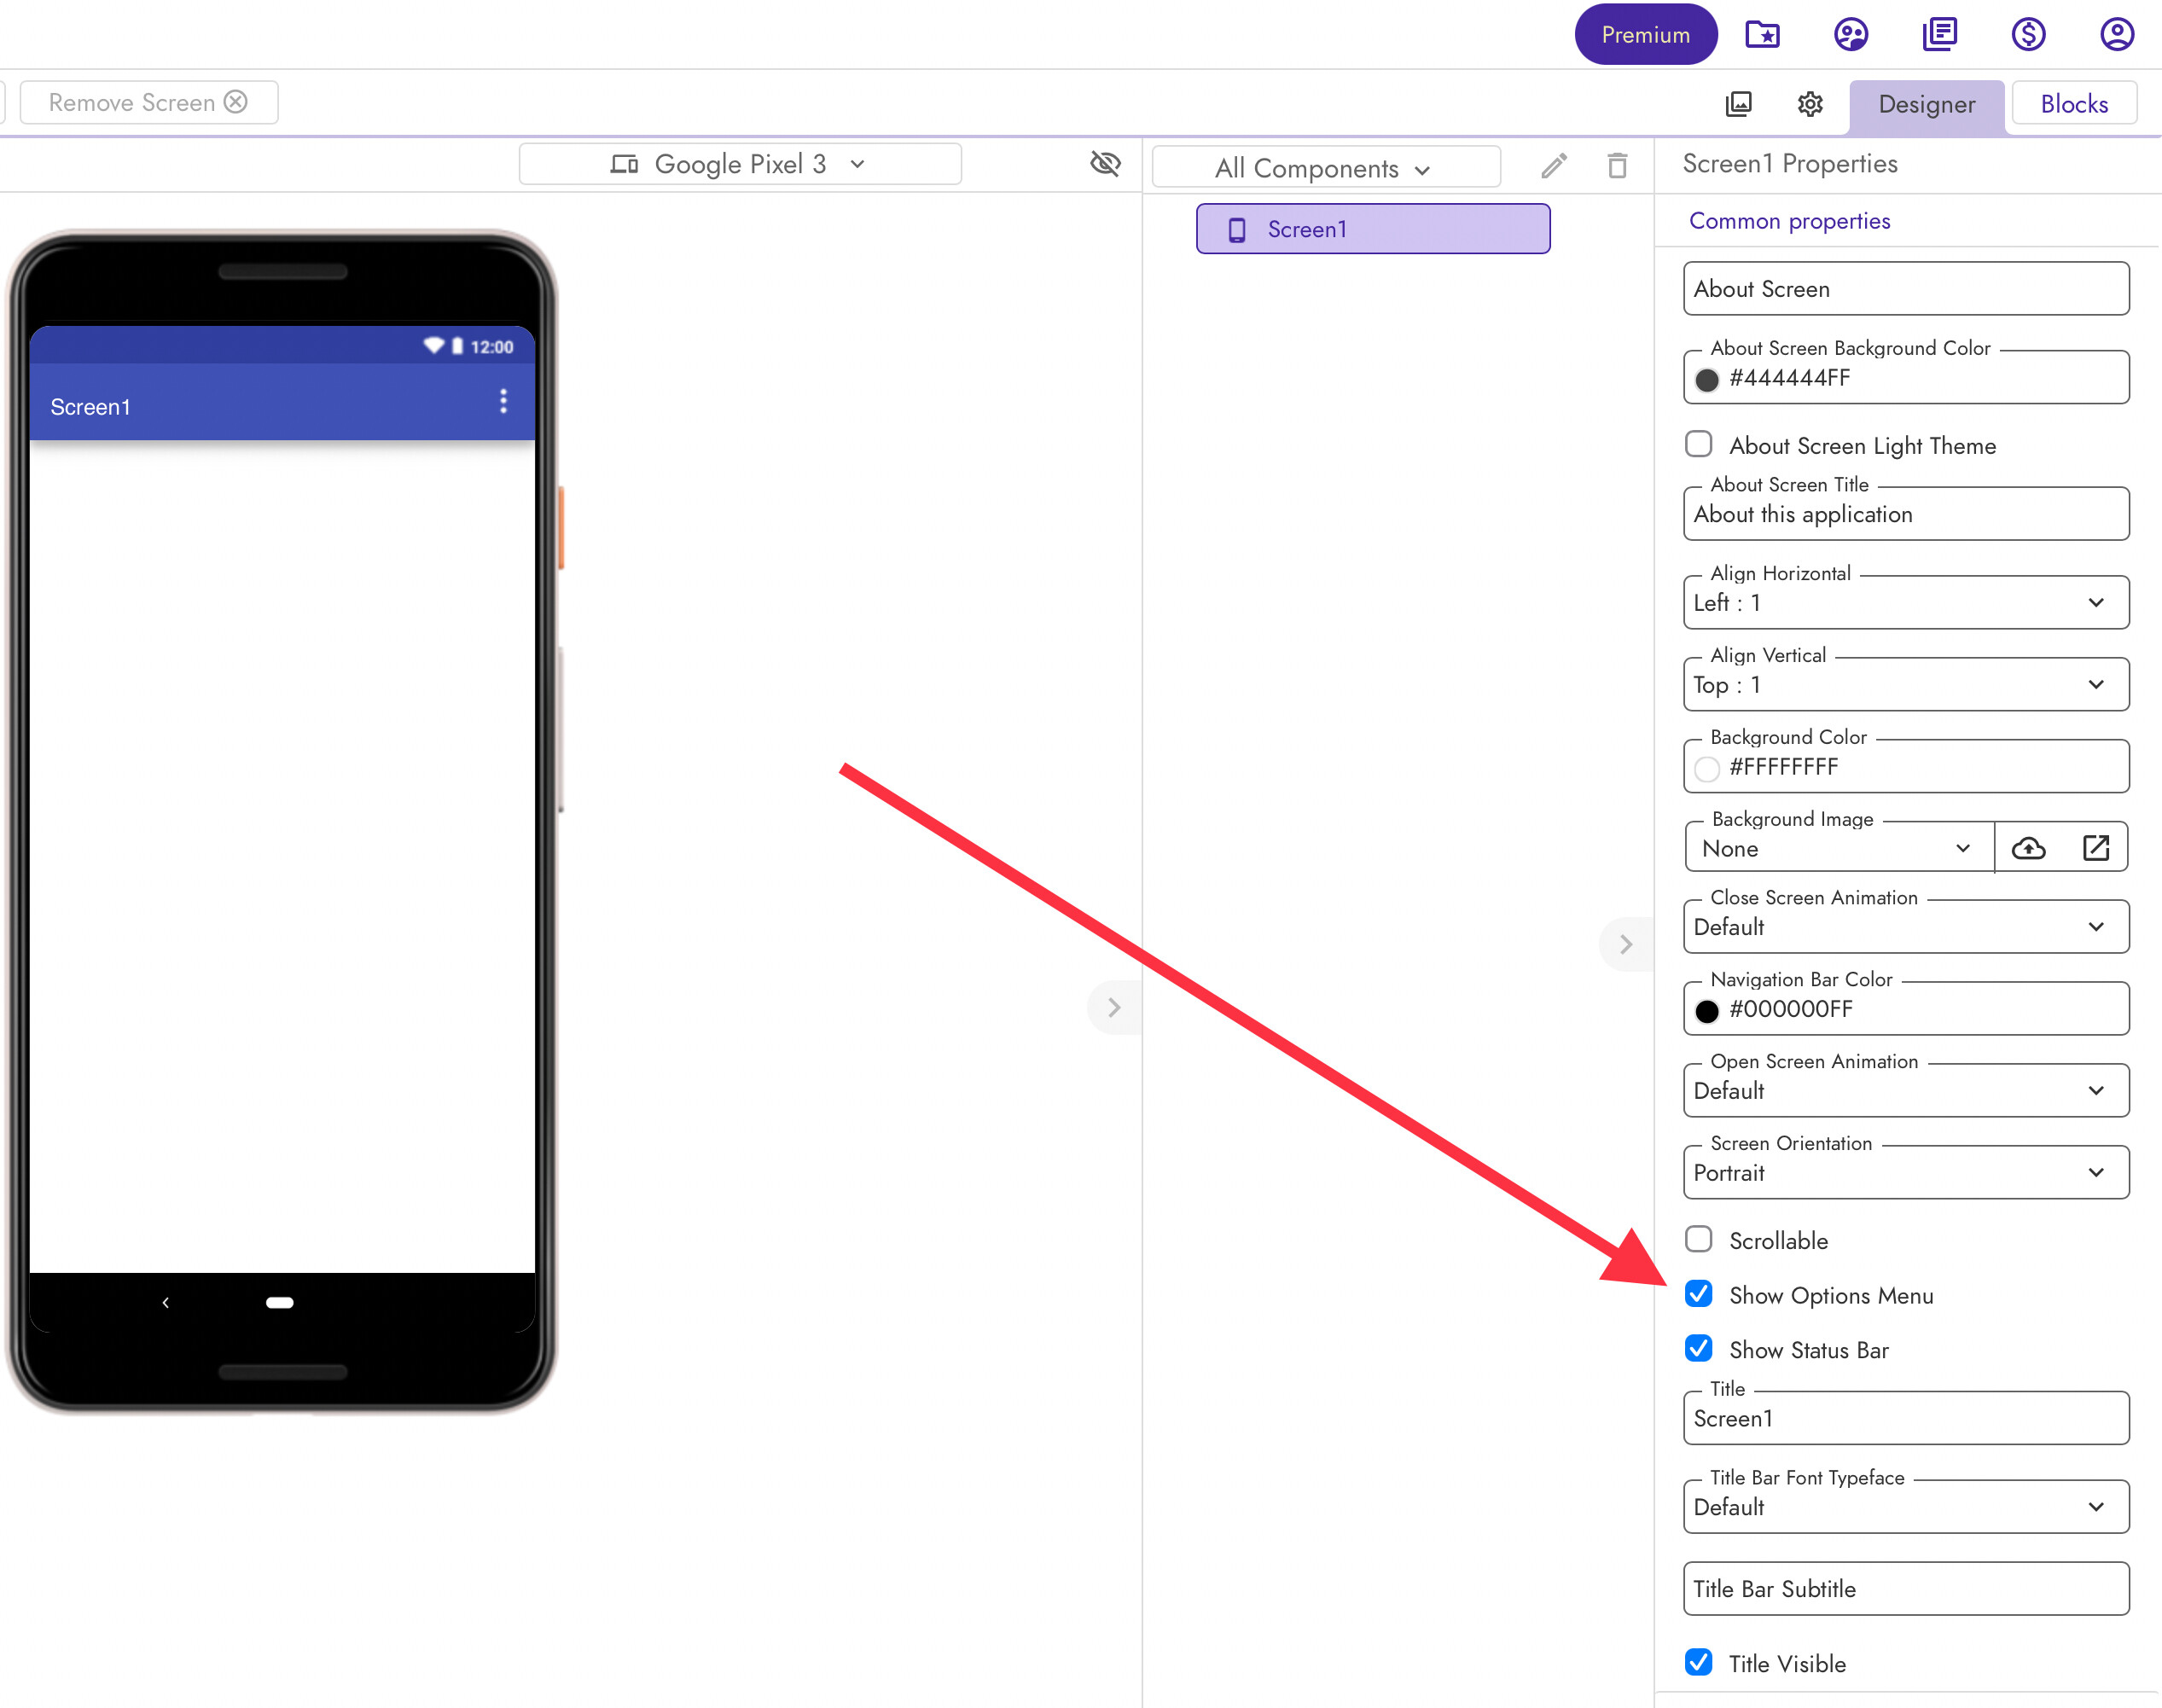Enable the Scrollable checkbox
Screen dimensions: 2162x1708
(1698, 1239)
